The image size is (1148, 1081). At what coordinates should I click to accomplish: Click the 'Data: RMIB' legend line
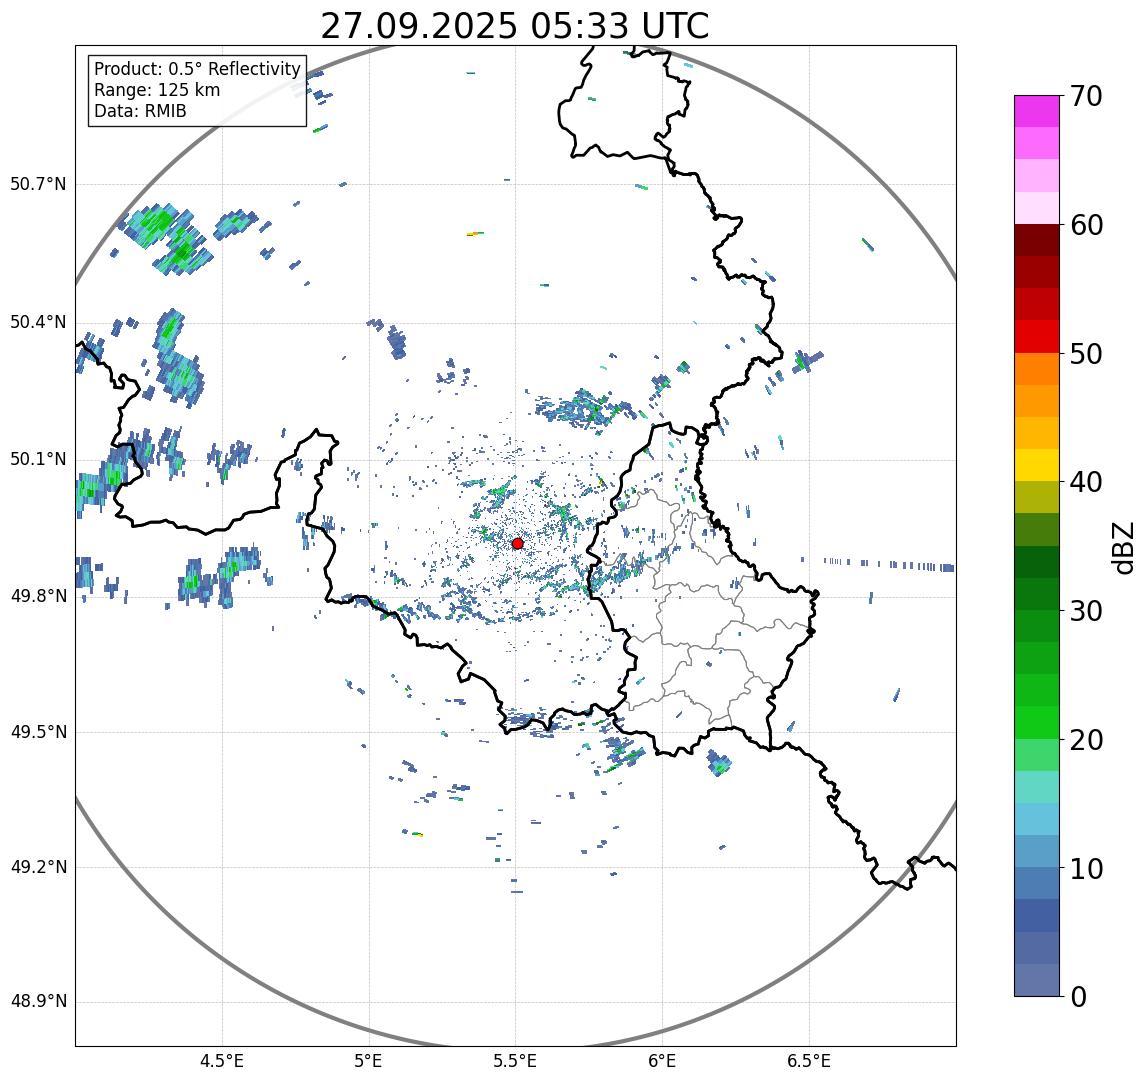pyautogui.click(x=141, y=111)
